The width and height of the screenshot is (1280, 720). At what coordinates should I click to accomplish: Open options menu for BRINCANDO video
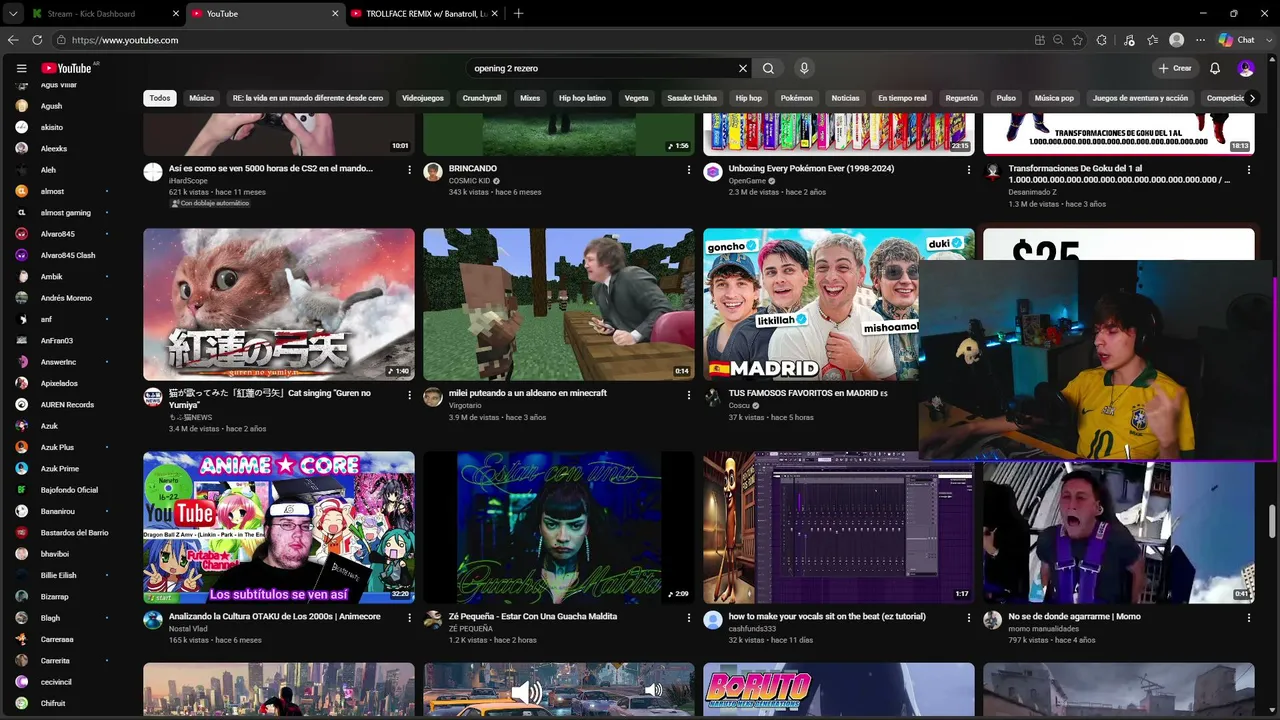coord(688,169)
